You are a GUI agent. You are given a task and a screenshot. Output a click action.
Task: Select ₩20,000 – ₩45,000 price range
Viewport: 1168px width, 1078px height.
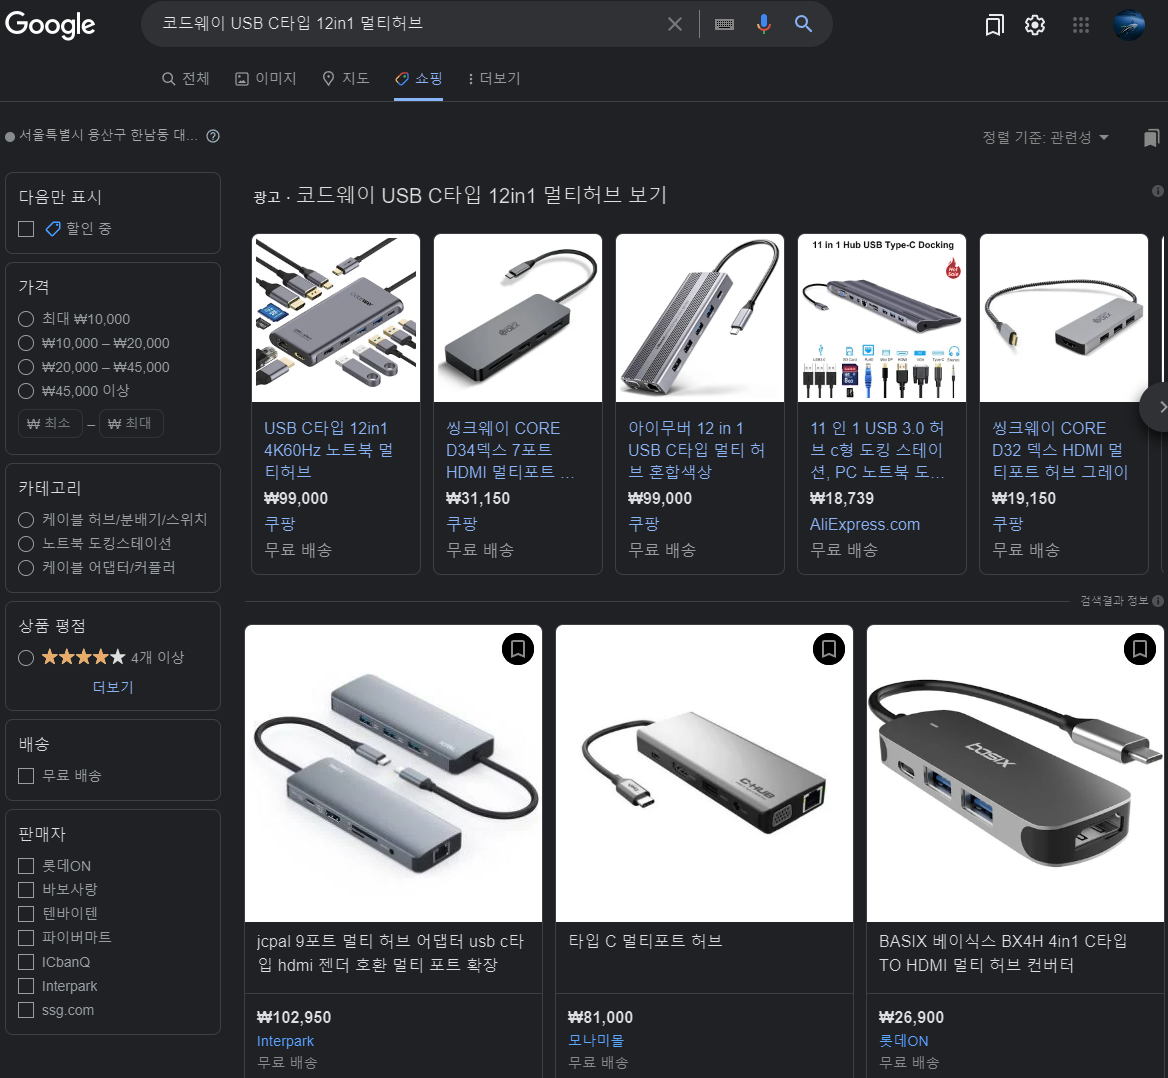[x=26, y=367]
